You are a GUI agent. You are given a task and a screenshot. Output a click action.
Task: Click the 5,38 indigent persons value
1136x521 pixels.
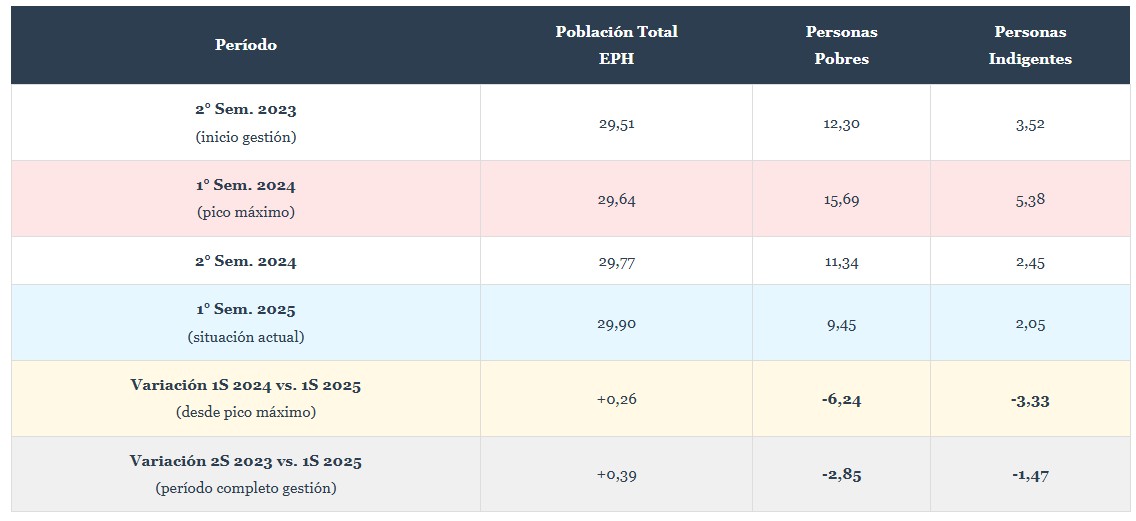click(x=1030, y=200)
